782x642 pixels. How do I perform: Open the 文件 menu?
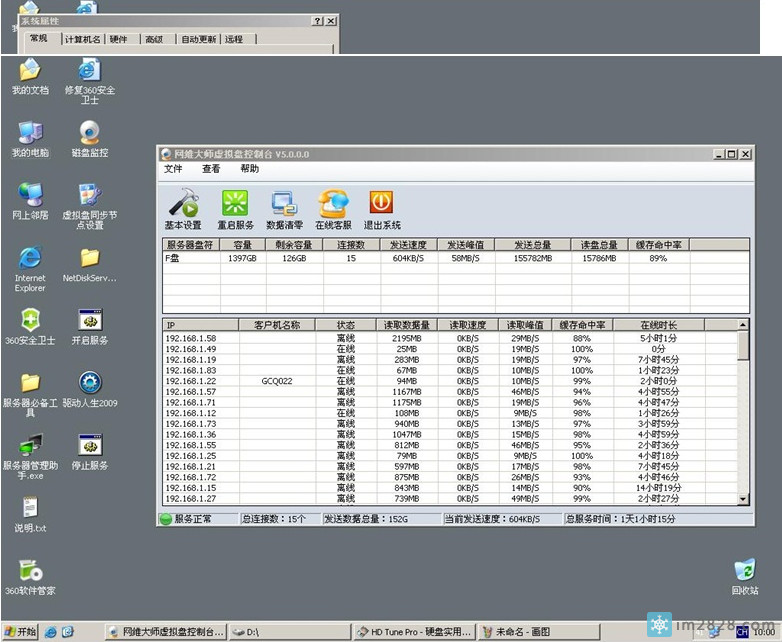pos(173,169)
